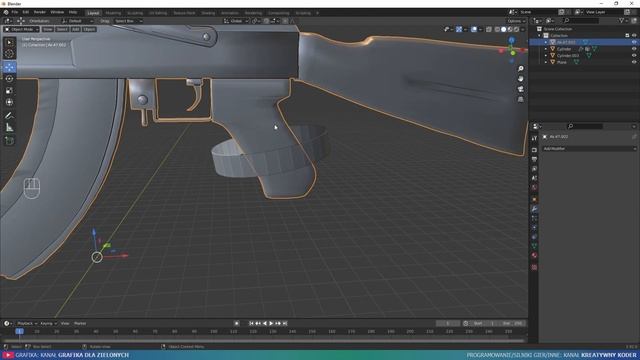Screen dimensions: 640x360
Task: Click the Blender logo menu icon
Action: tap(6, 12)
